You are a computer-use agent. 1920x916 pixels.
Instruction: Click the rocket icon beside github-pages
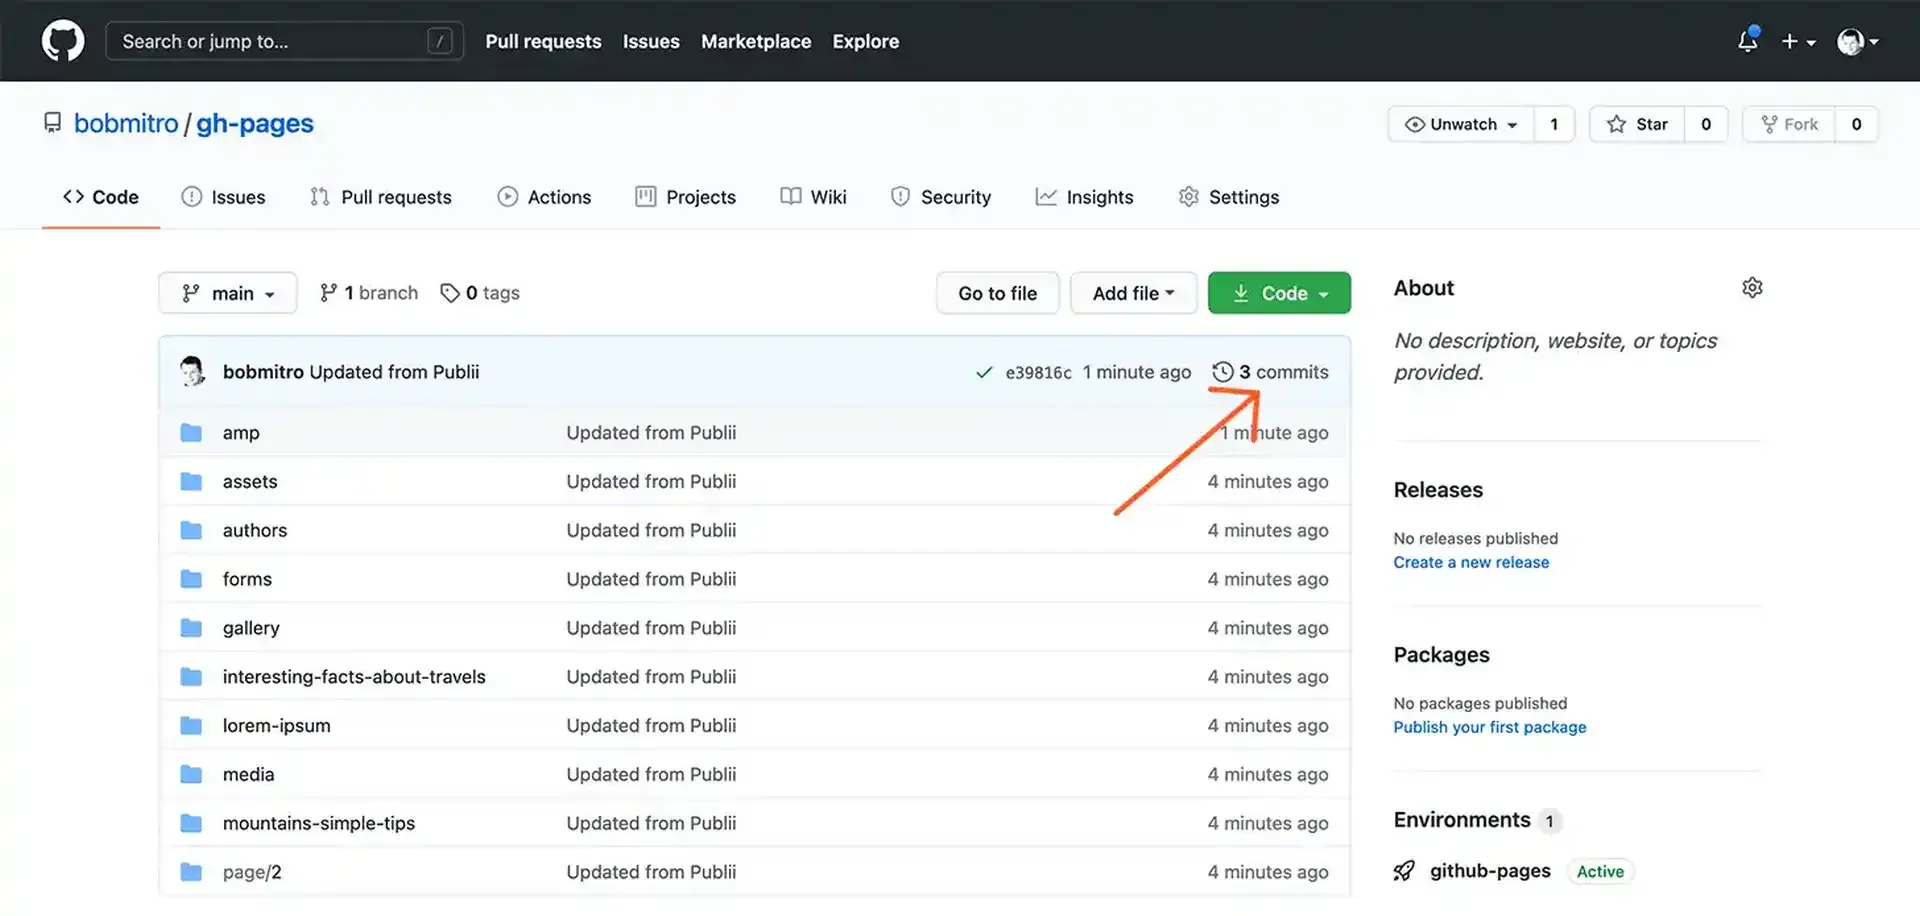pos(1405,870)
